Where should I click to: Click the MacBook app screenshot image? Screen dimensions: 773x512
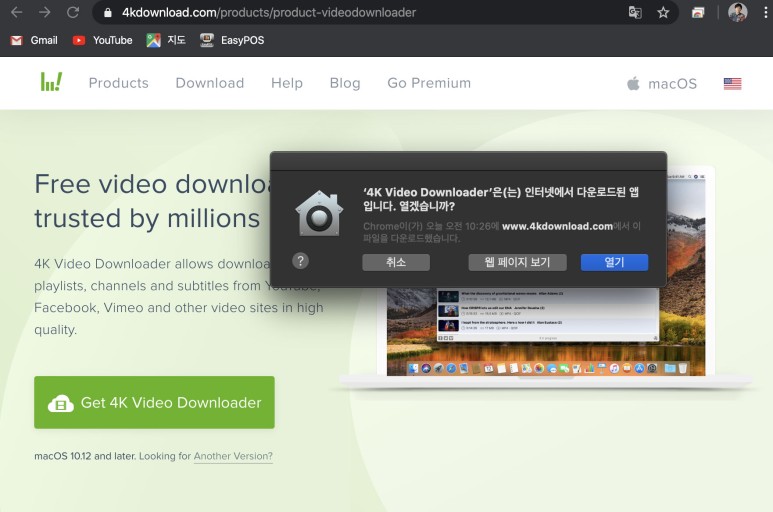tap(546, 331)
